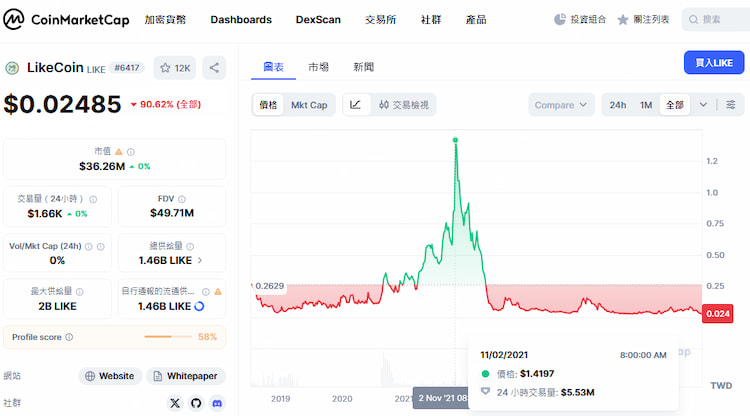The height and width of the screenshot is (416, 750).
Task: Open 交易所 navigation menu
Action: click(x=380, y=20)
